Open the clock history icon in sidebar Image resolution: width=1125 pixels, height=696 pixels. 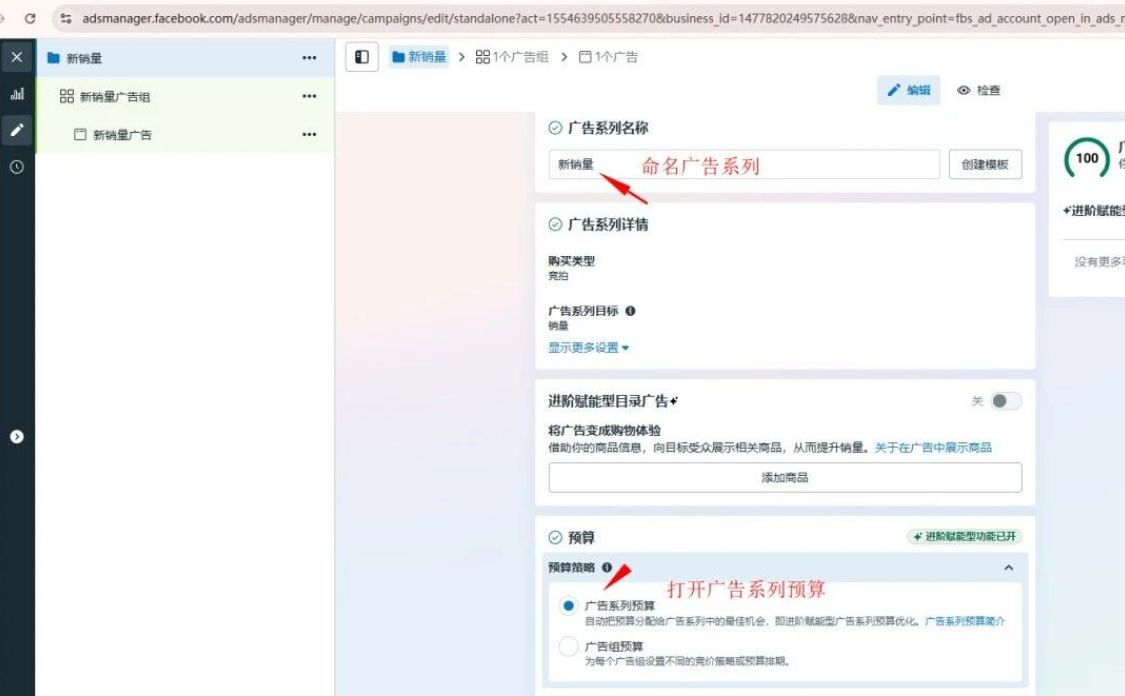point(17,166)
